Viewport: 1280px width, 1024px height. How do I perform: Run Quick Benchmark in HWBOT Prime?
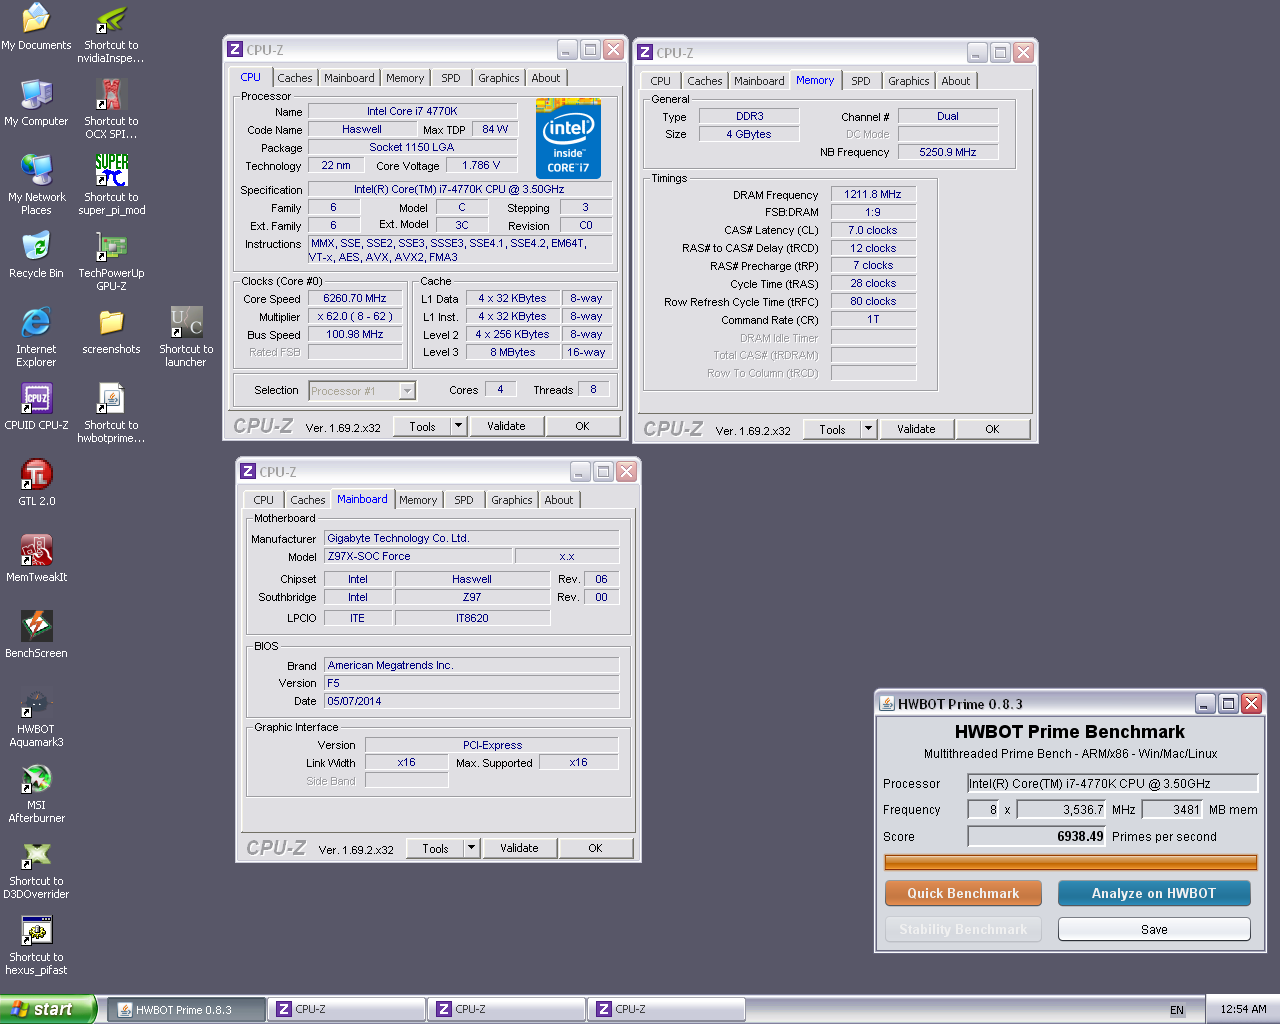(963, 893)
